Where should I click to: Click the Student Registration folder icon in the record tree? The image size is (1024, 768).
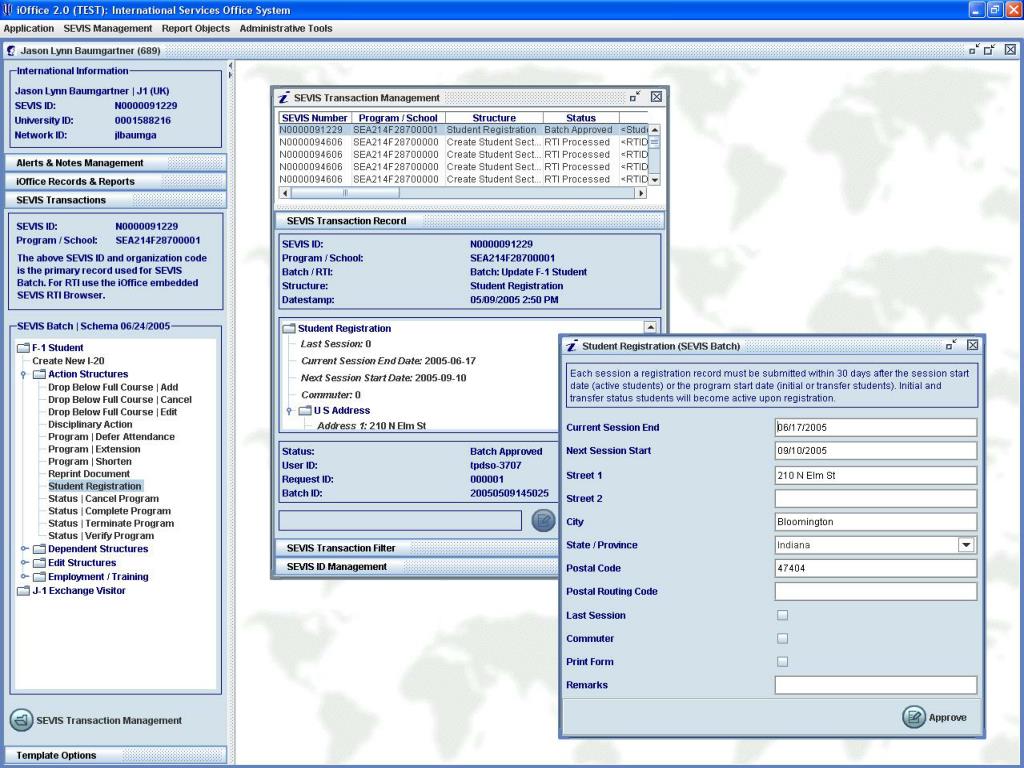point(289,328)
